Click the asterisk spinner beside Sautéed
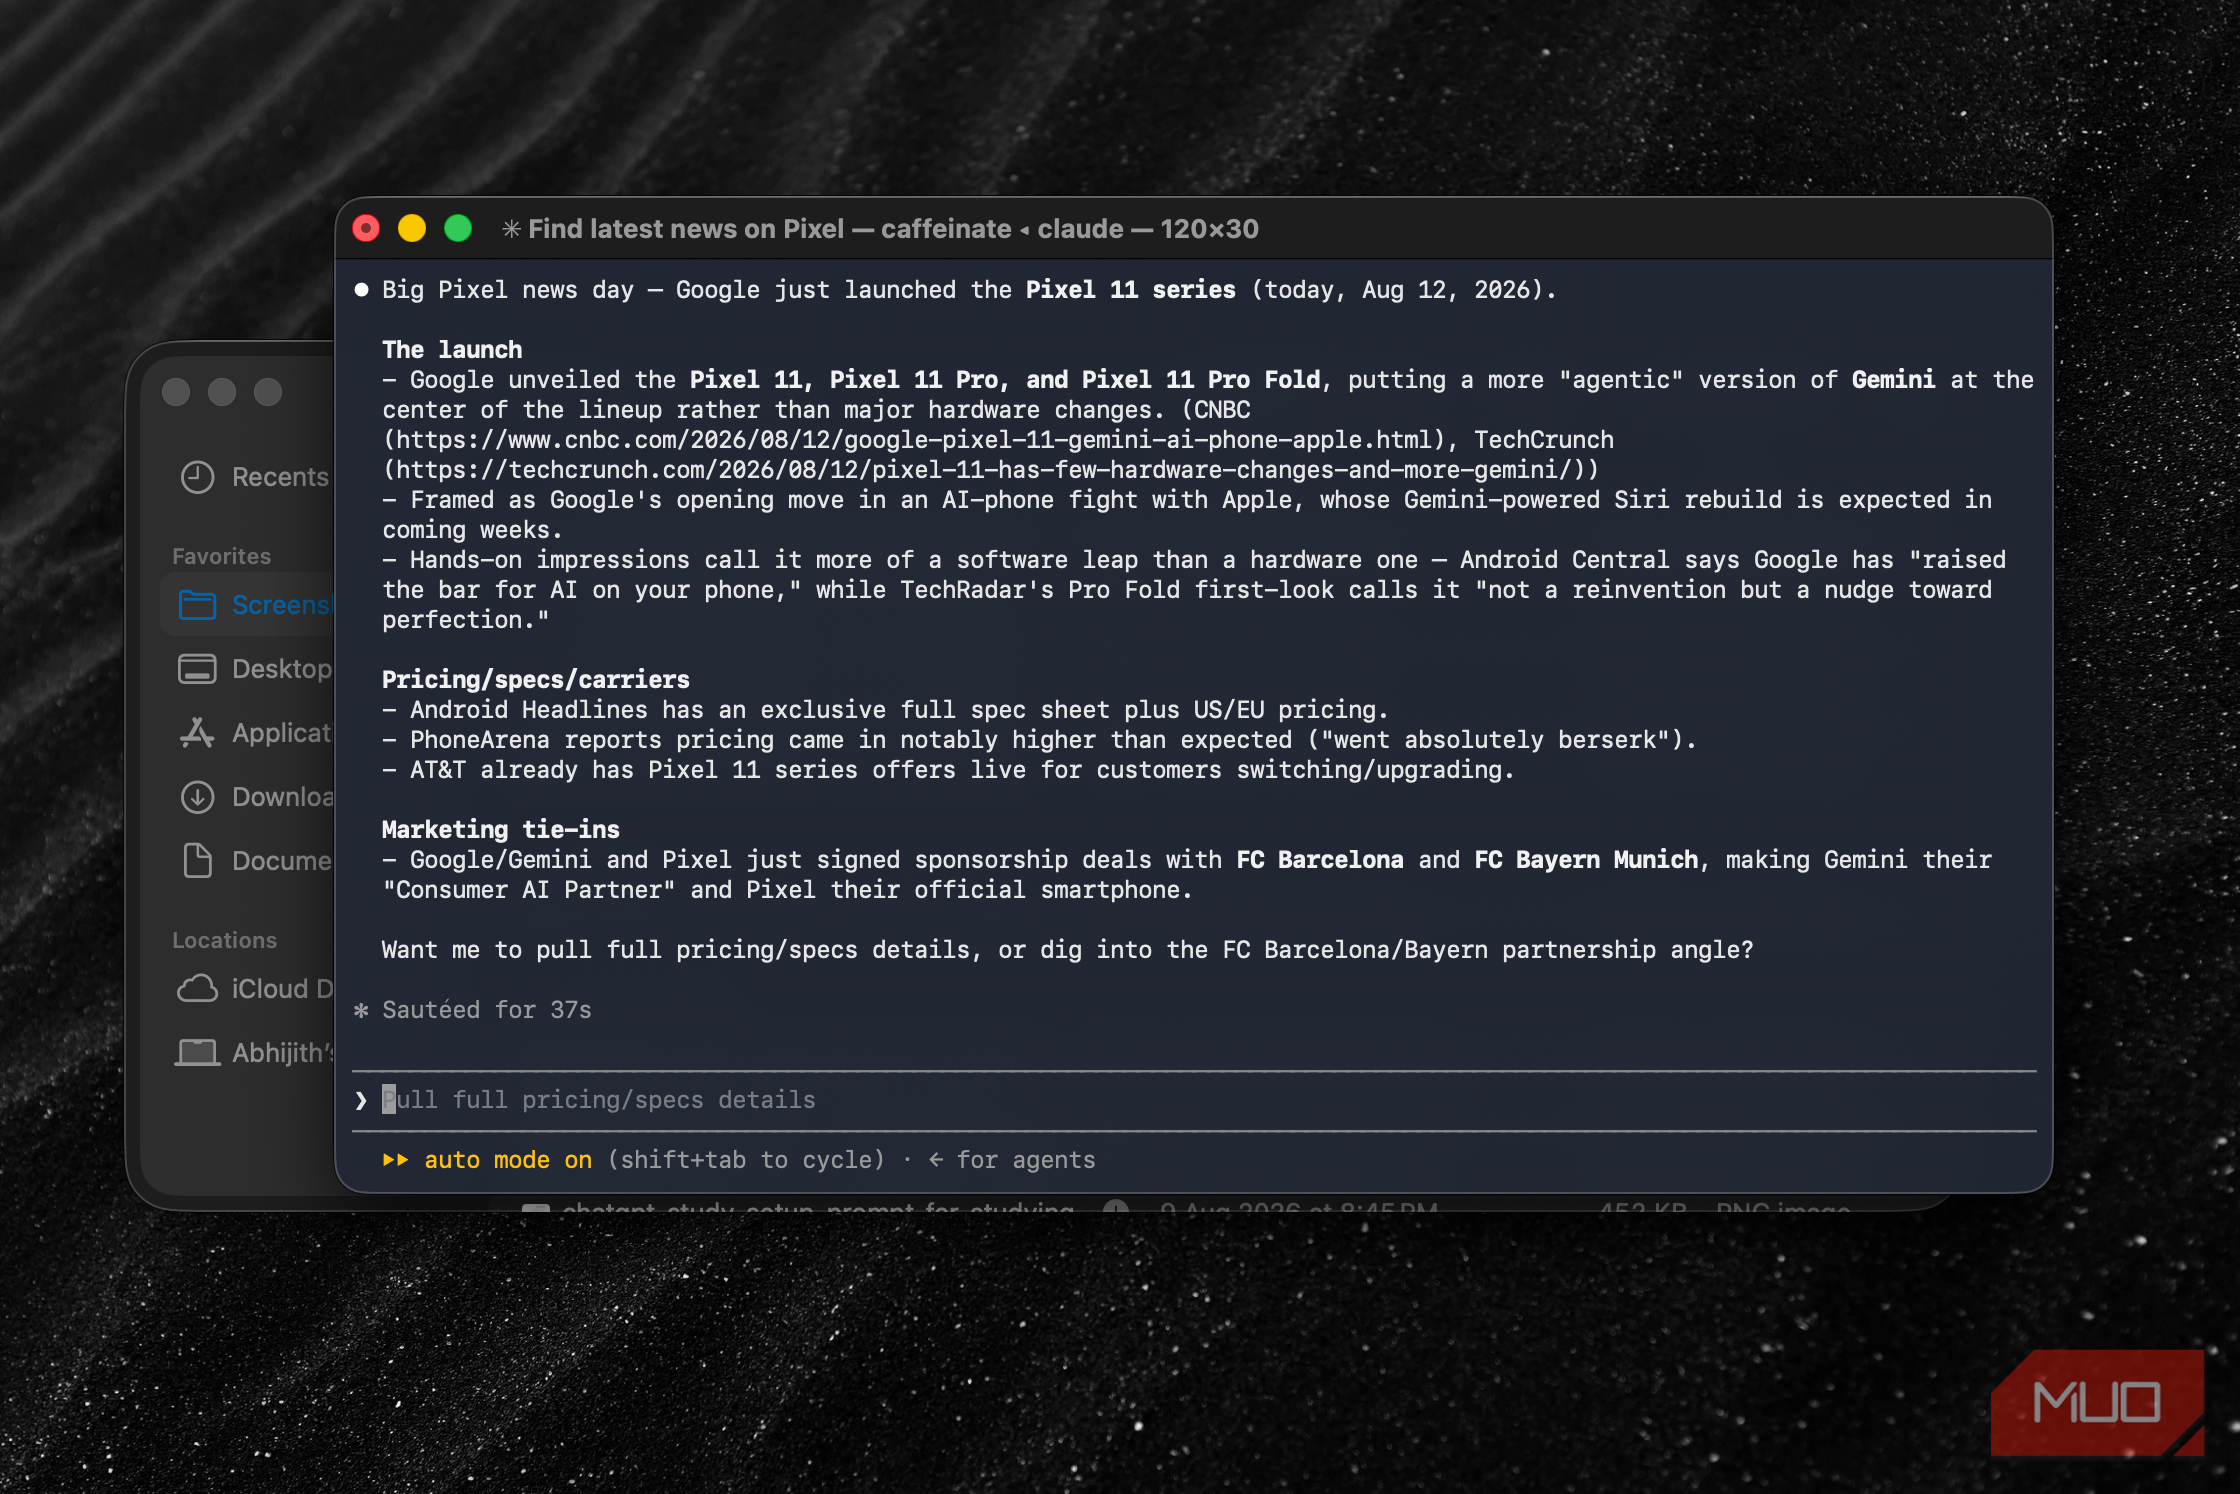 coord(361,1010)
